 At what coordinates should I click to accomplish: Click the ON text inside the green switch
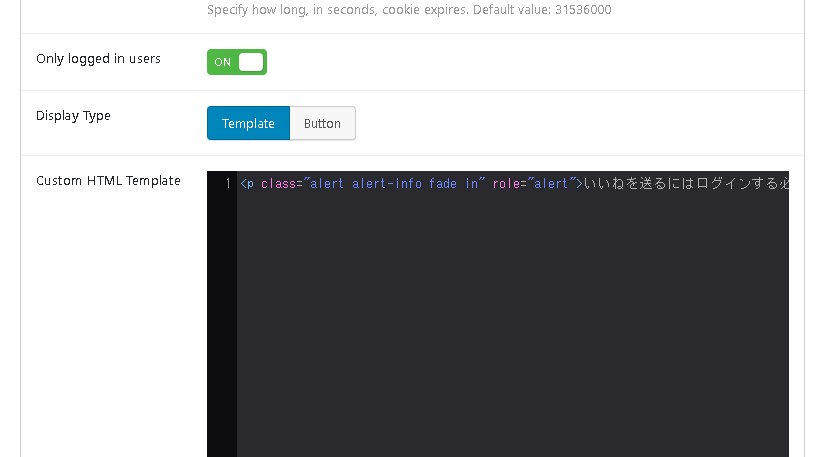222,62
